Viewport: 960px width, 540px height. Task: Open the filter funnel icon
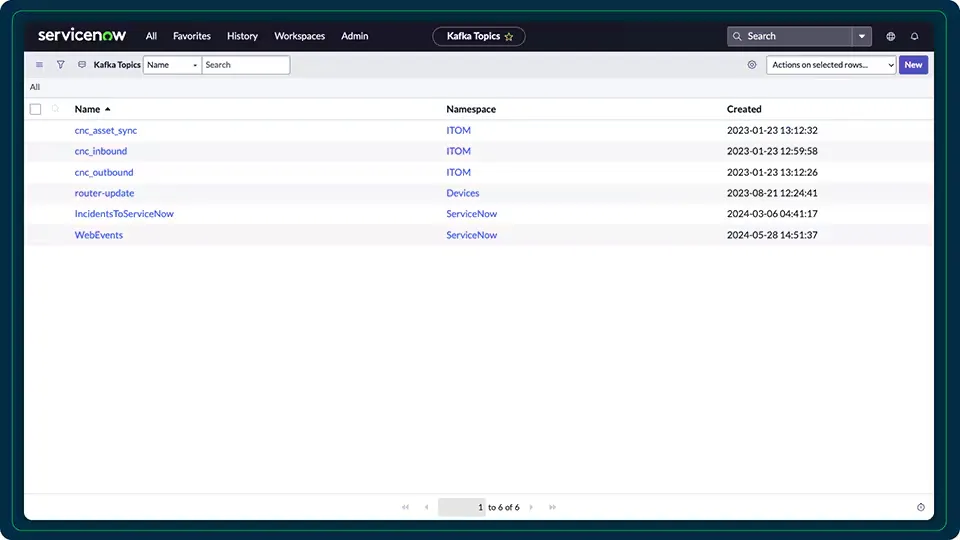tap(61, 64)
